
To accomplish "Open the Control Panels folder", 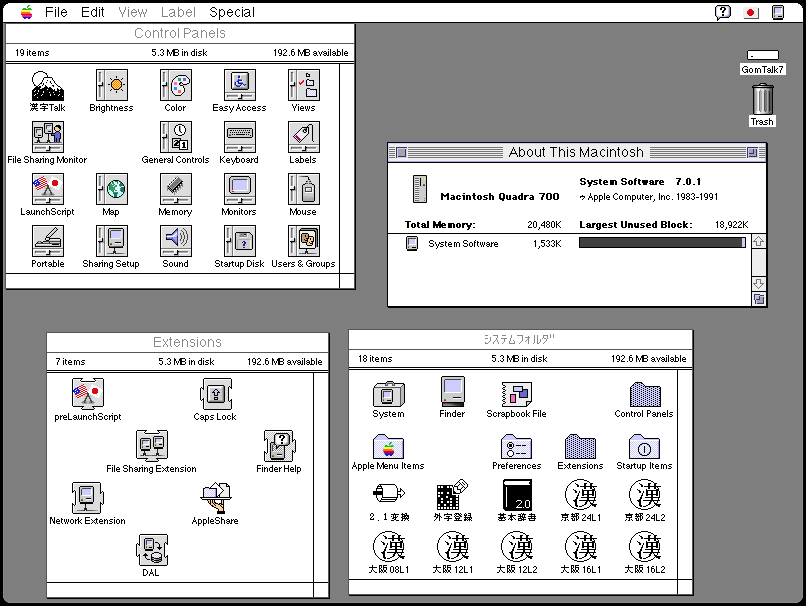I will click(x=645, y=394).
